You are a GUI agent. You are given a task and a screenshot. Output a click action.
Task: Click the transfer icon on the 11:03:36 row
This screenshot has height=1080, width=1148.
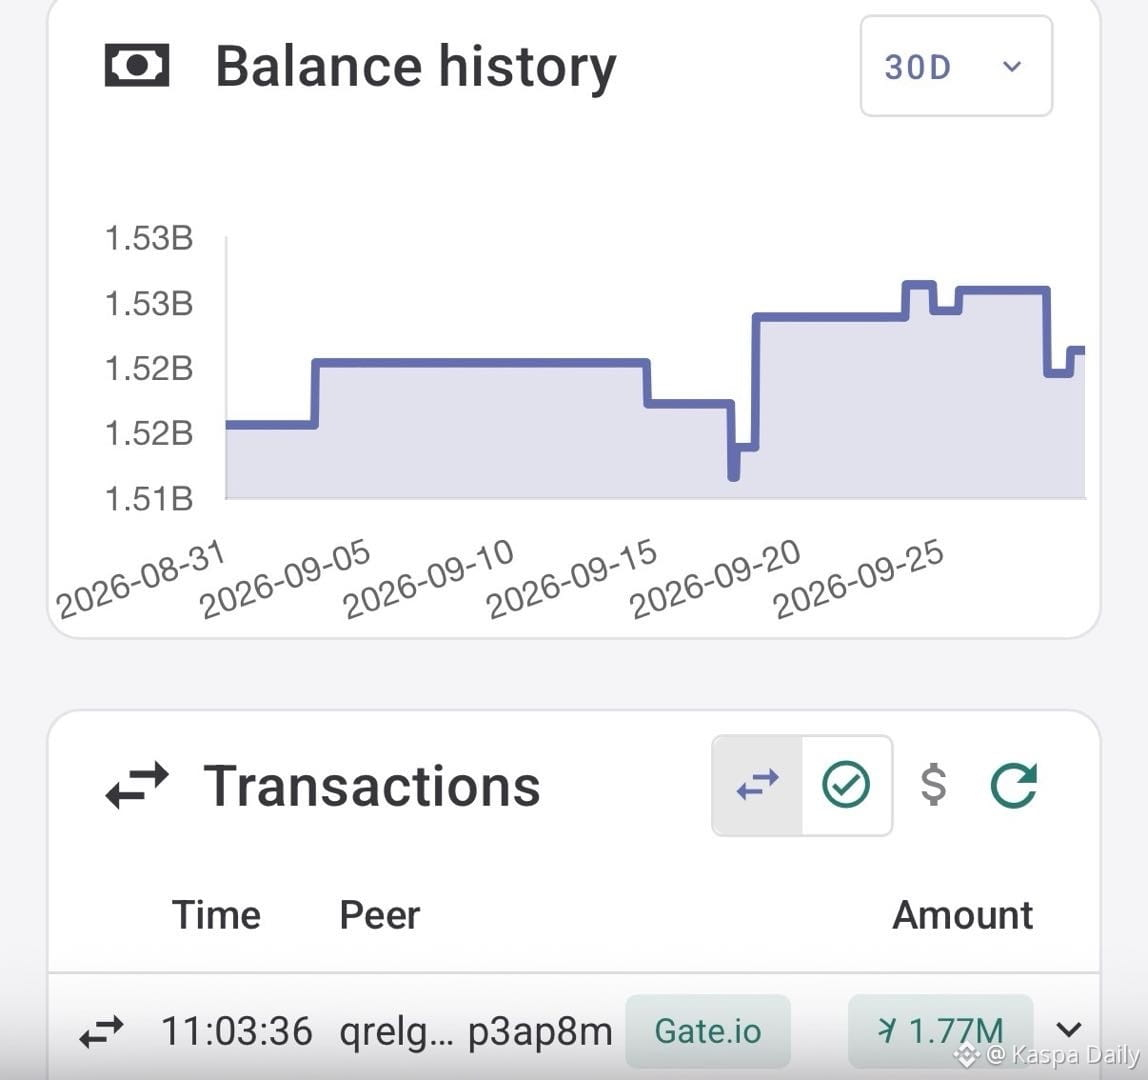click(x=102, y=1032)
